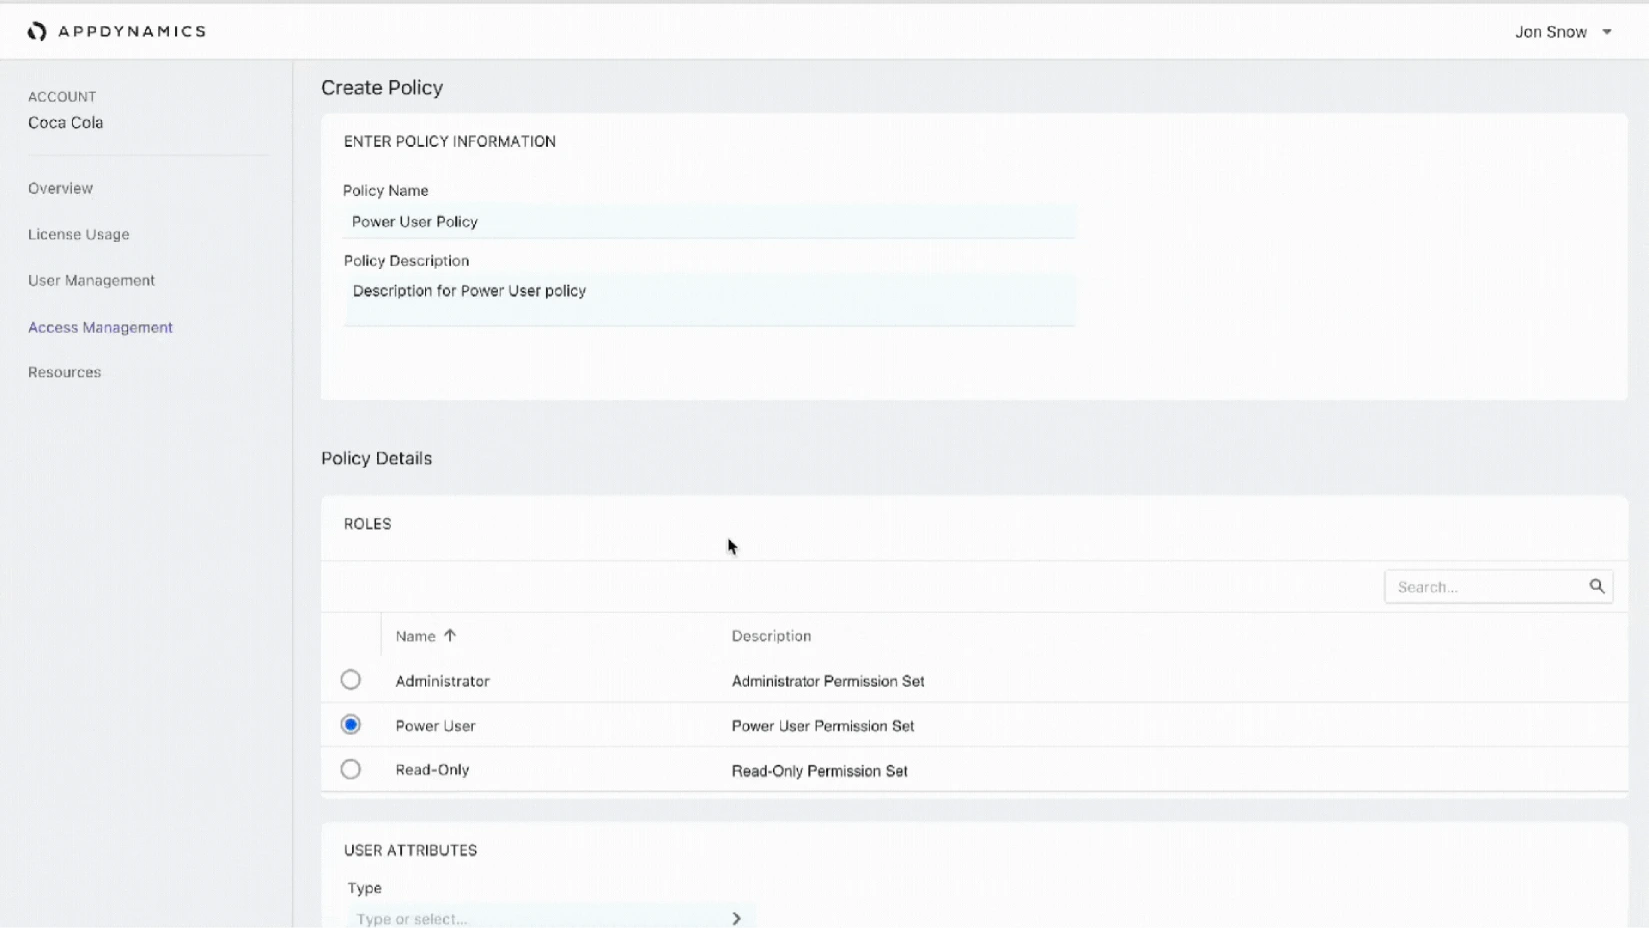Image resolution: width=1649 pixels, height=928 pixels.
Task: Click the 'Administrator' role name
Action: click(442, 681)
